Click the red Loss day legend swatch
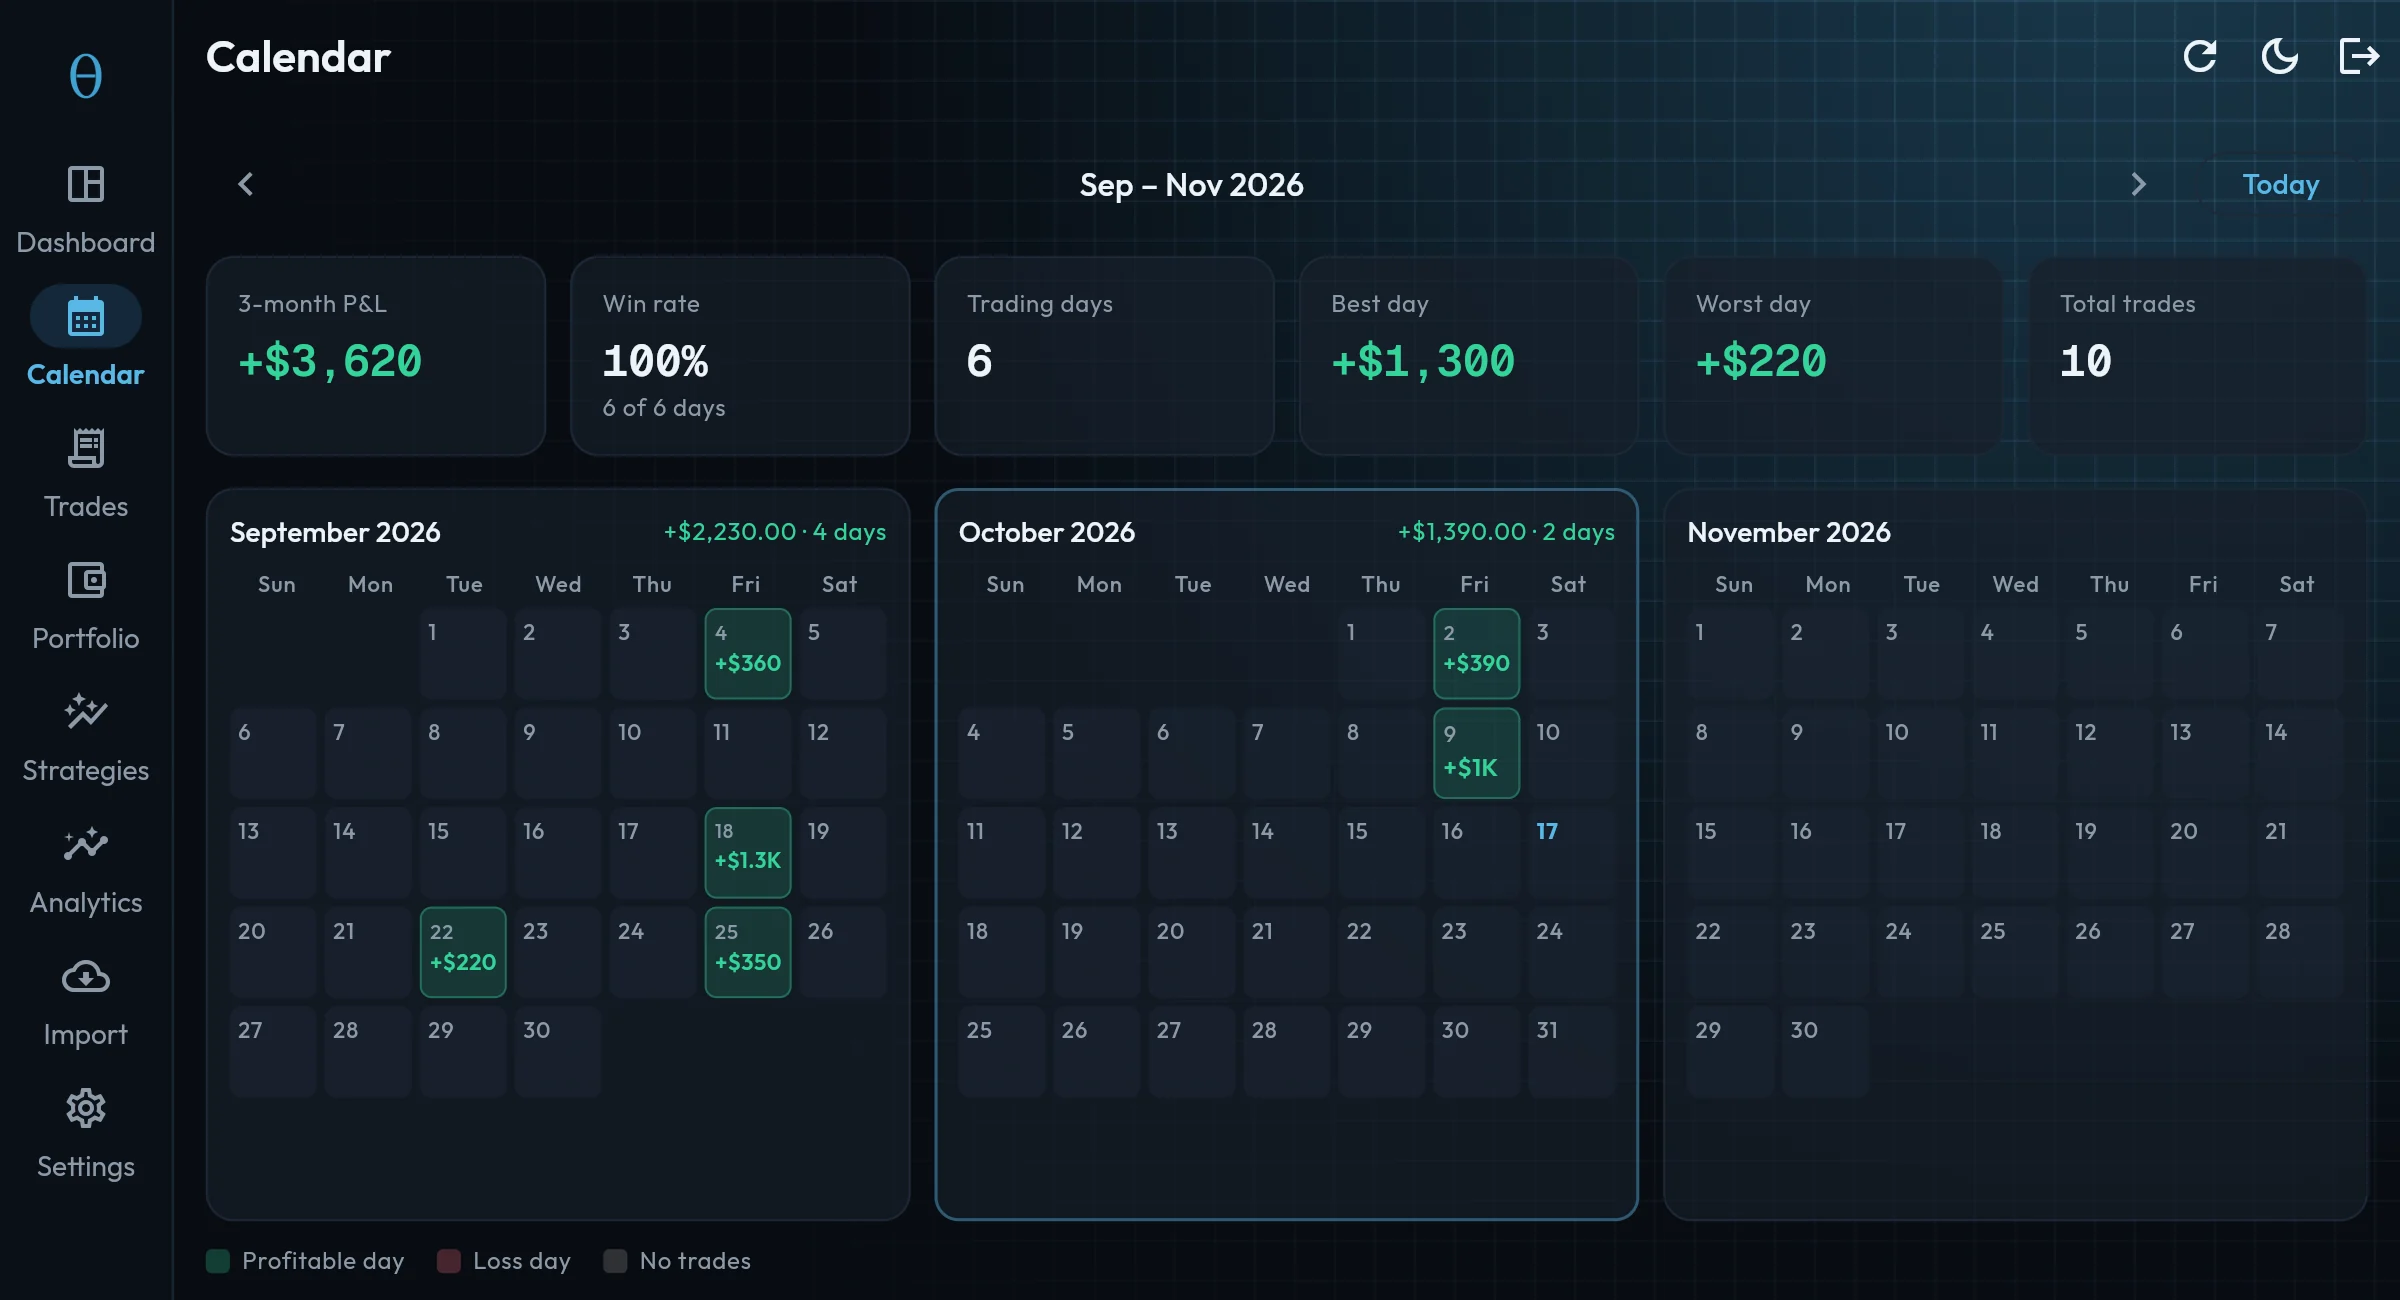This screenshot has height=1300, width=2400. (449, 1261)
